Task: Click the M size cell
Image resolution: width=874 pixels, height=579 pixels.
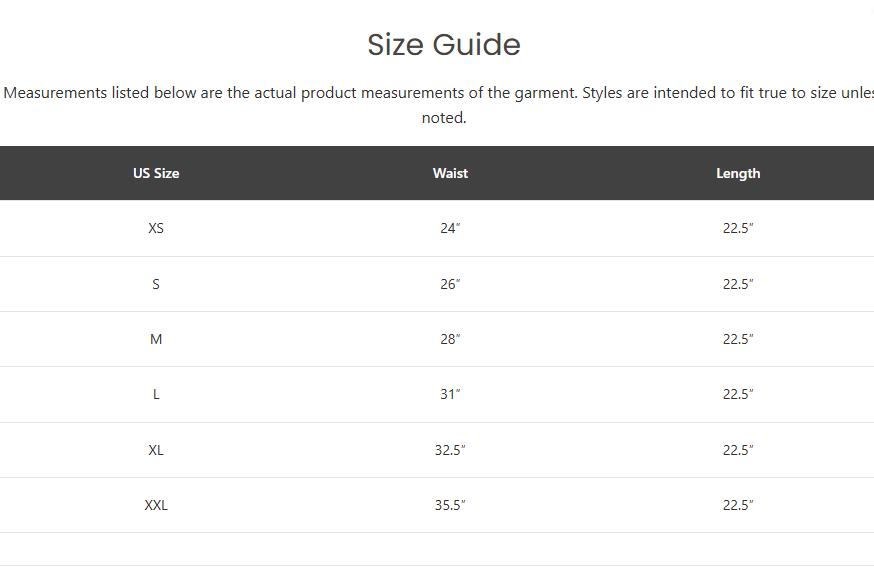Action: click(156, 339)
